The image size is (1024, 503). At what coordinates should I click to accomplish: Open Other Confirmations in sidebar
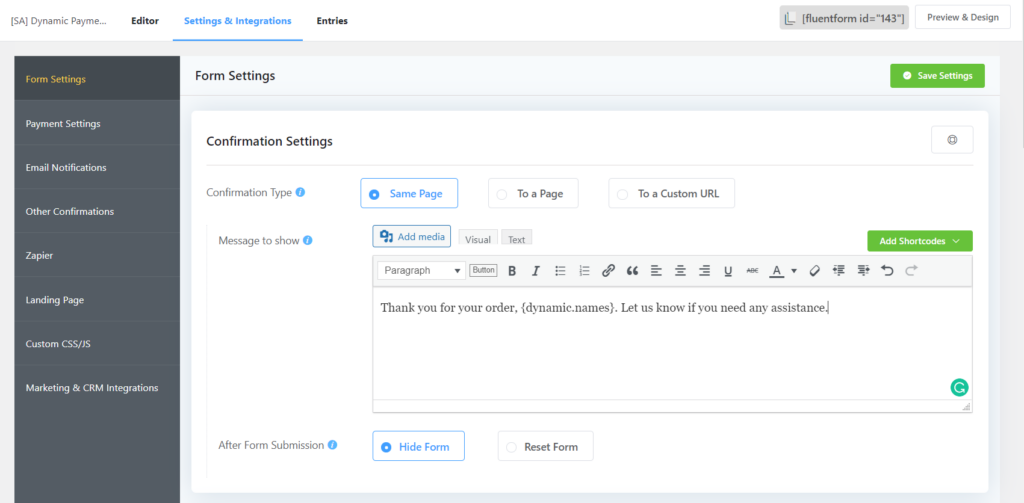point(97,211)
